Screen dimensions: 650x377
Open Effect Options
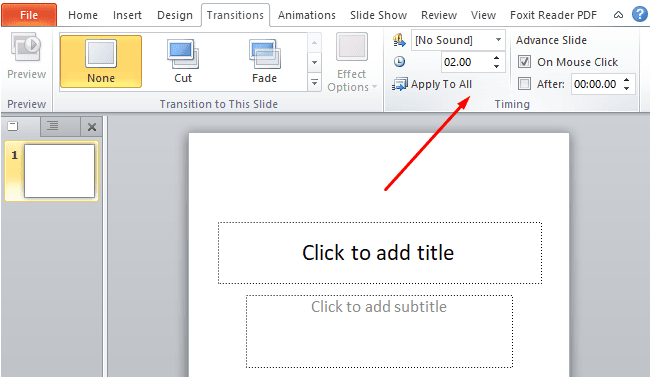[x=352, y=63]
